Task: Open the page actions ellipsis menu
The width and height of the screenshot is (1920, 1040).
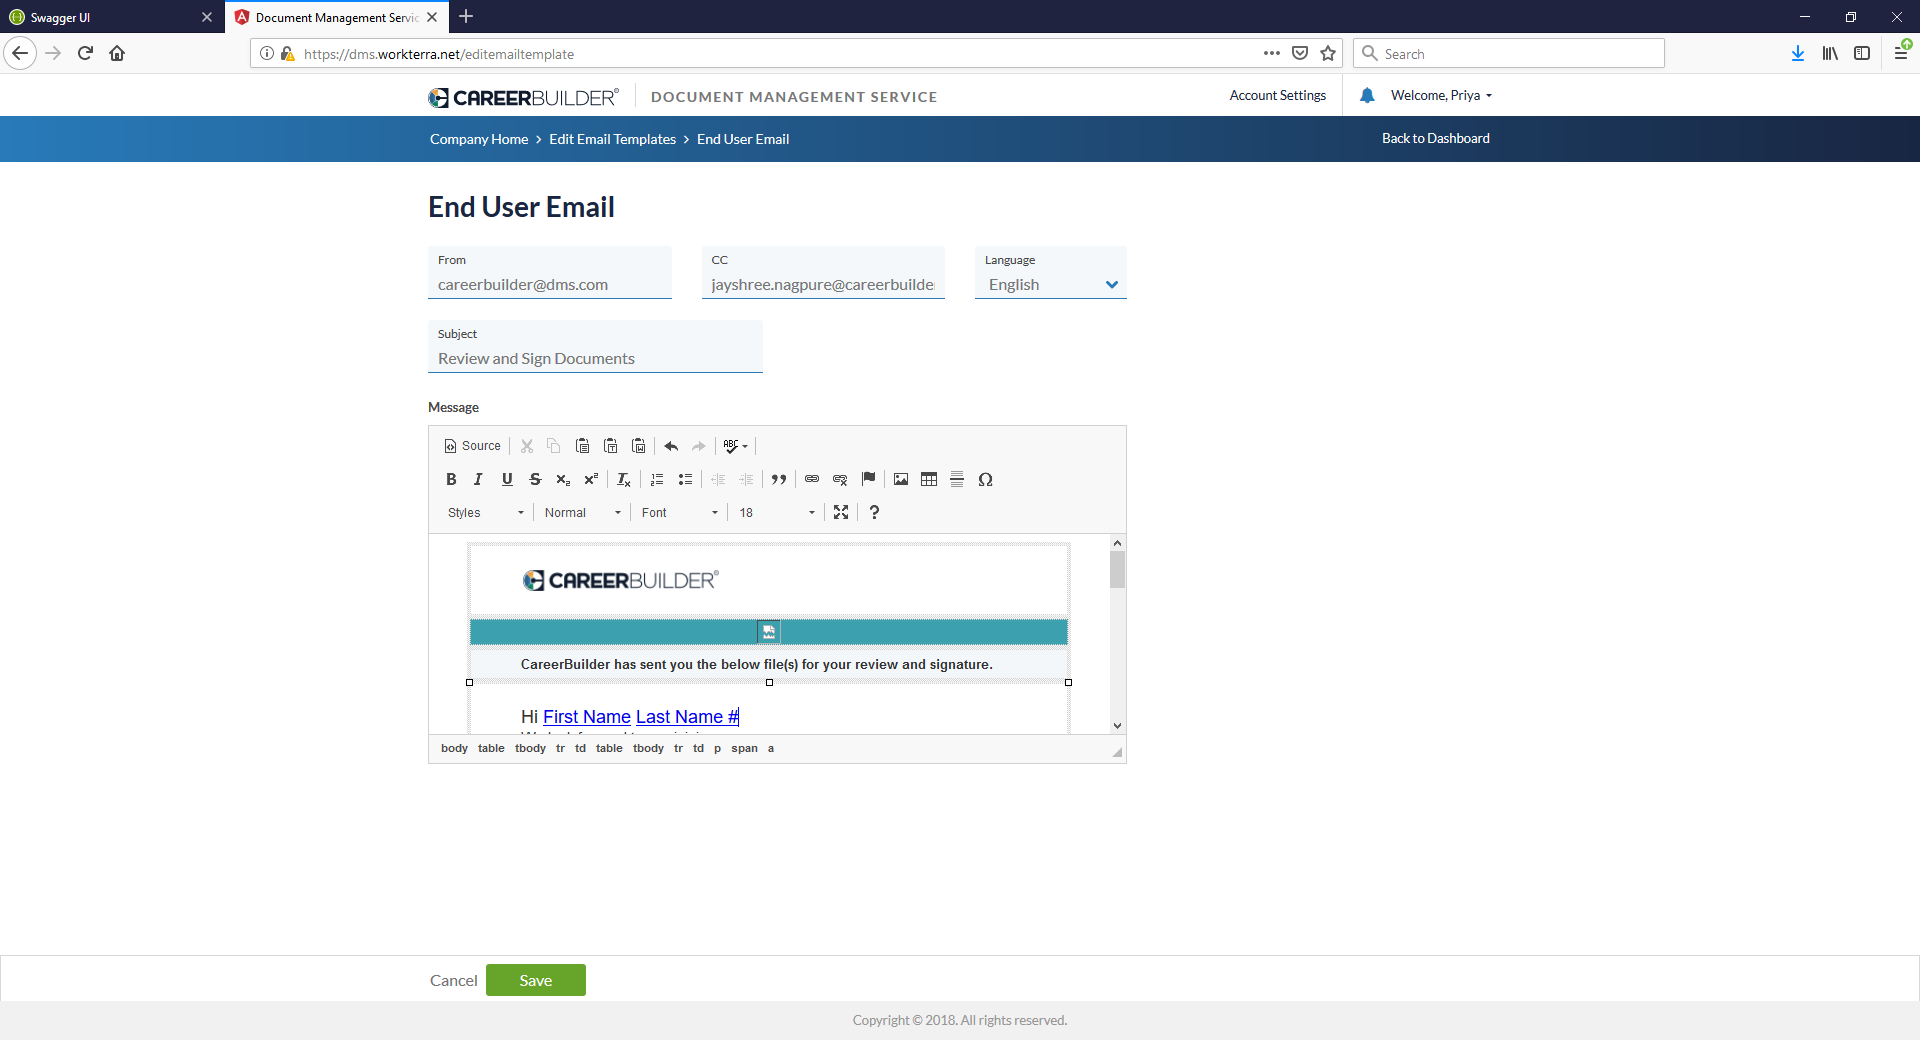Action: pos(1272,53)
